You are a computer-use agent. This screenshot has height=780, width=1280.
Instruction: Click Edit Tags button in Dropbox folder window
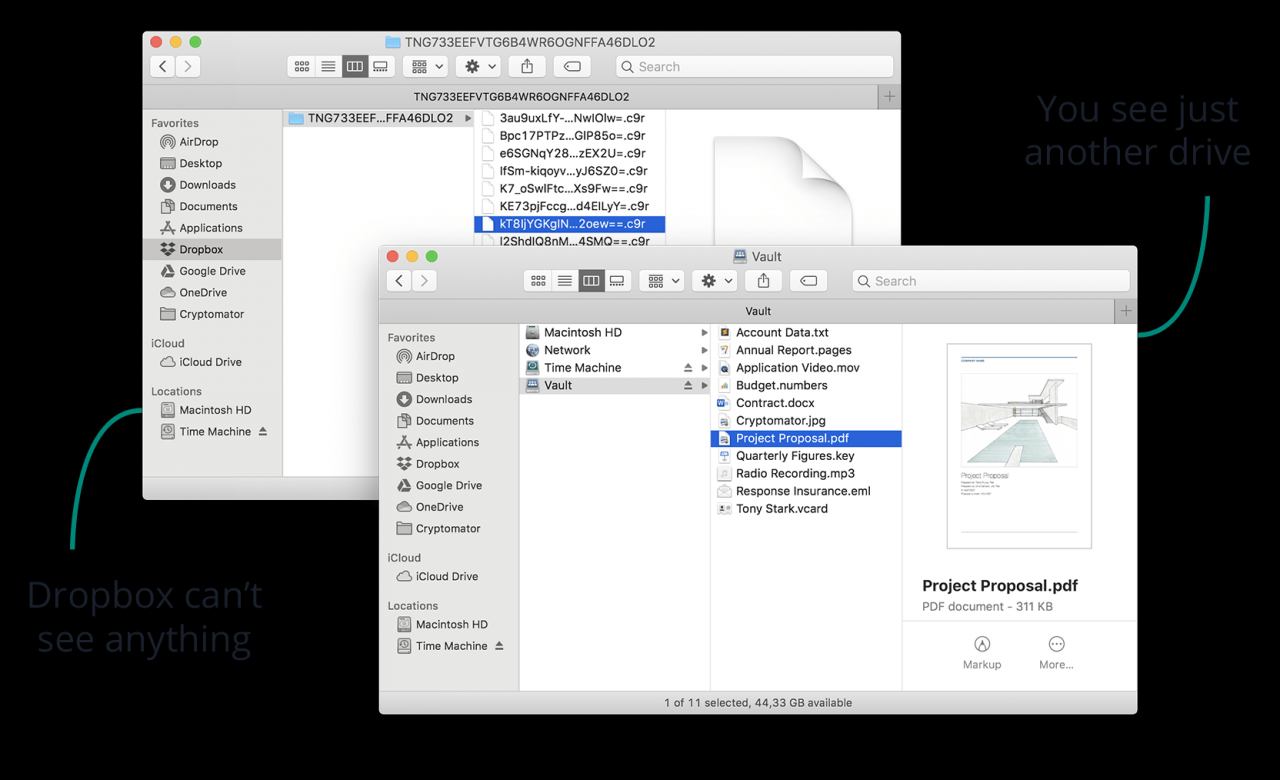571,67
